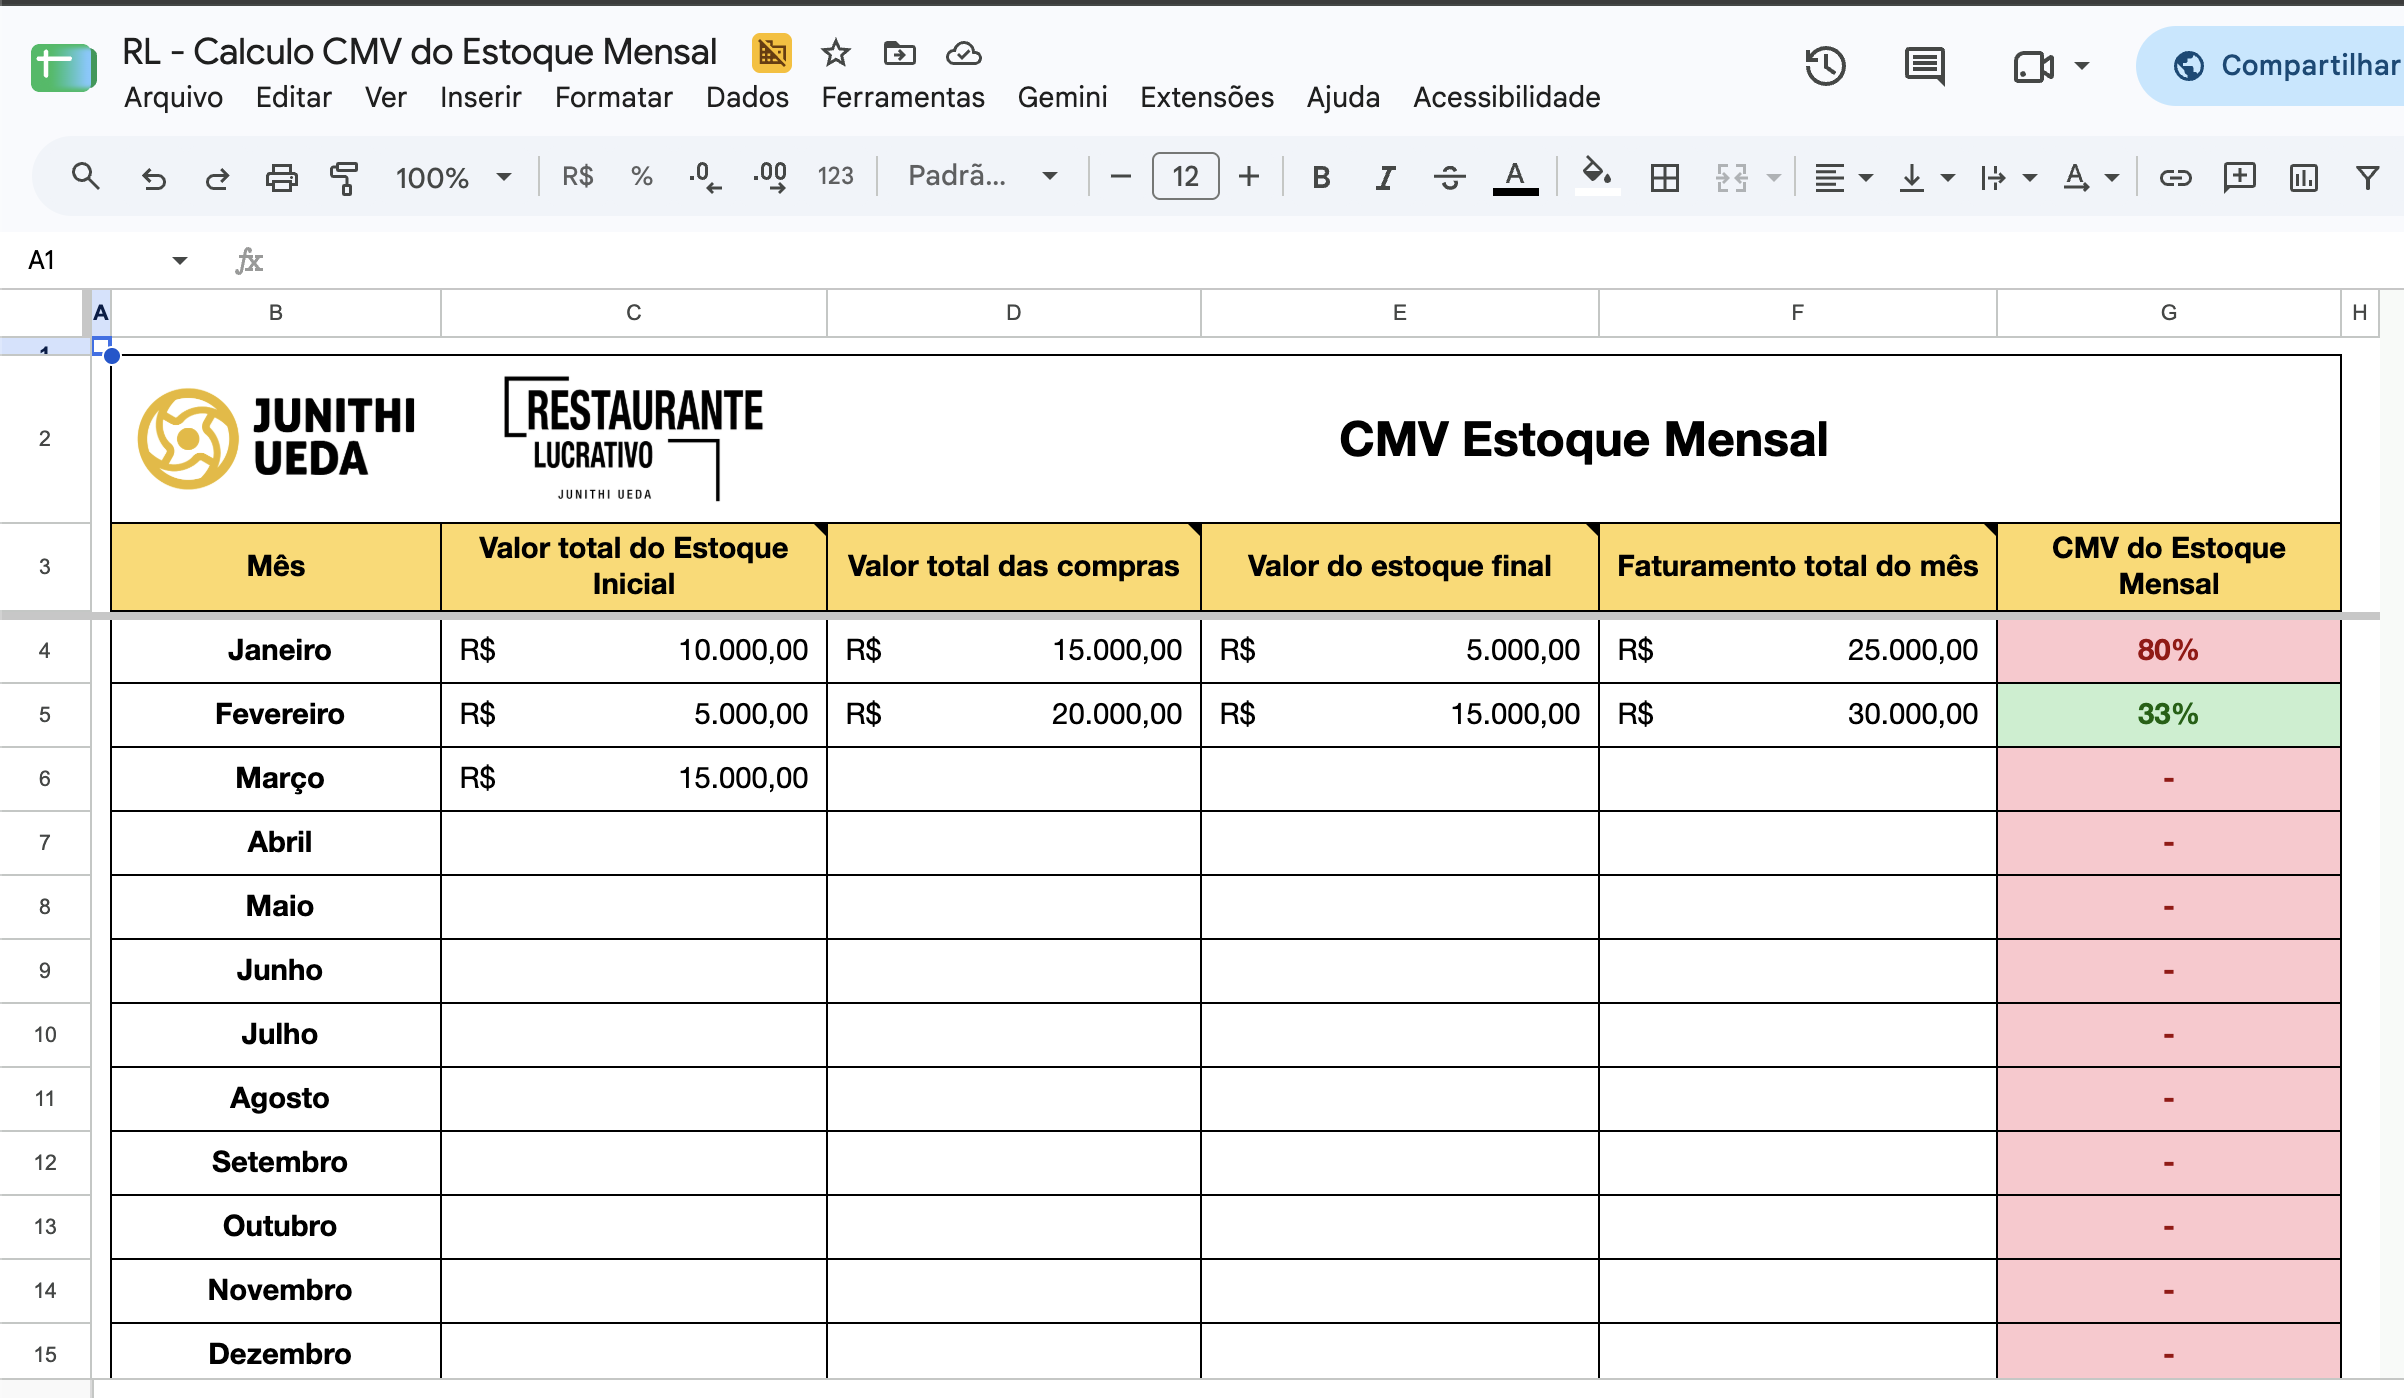Click the document title text

(420, 52)
